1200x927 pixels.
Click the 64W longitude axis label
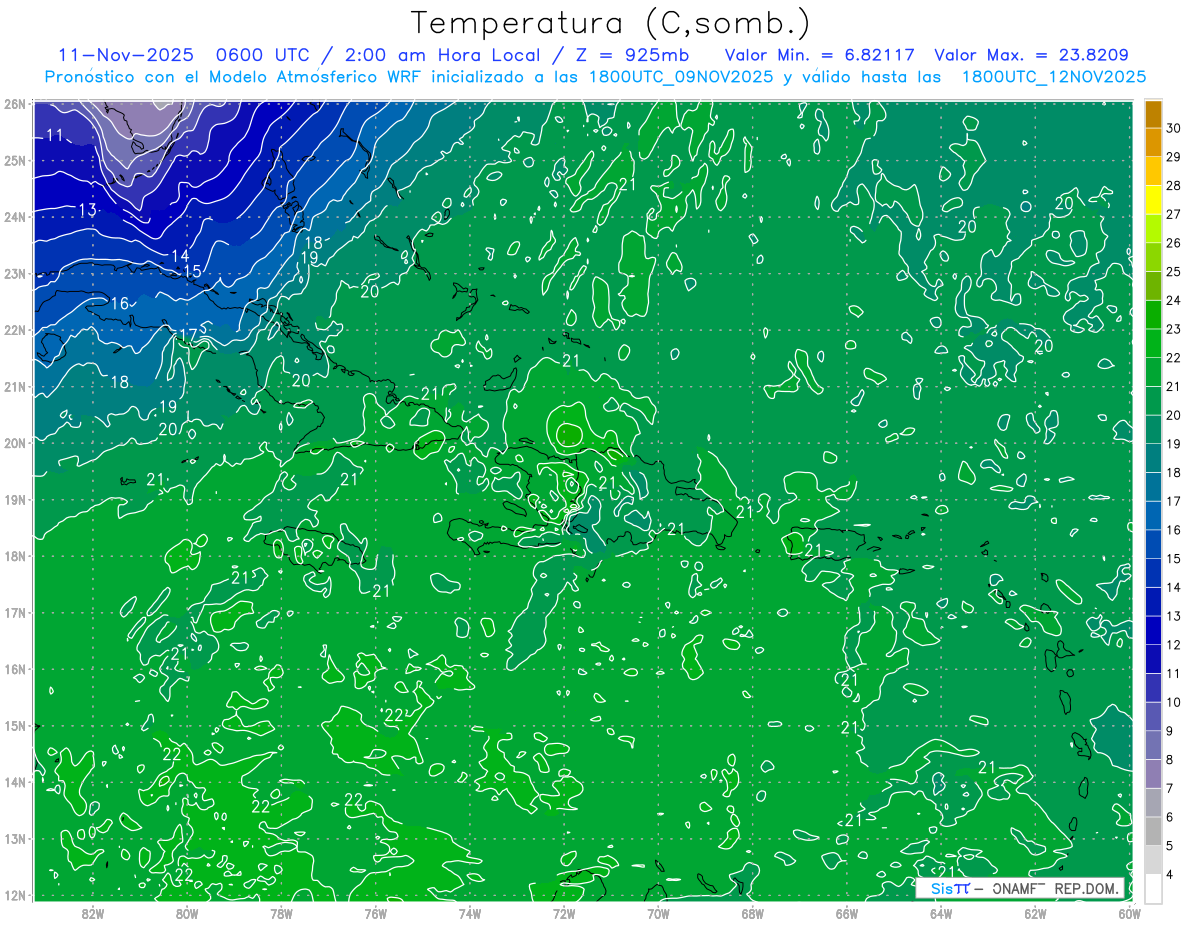pyautogui.click(x=941, y=913)
